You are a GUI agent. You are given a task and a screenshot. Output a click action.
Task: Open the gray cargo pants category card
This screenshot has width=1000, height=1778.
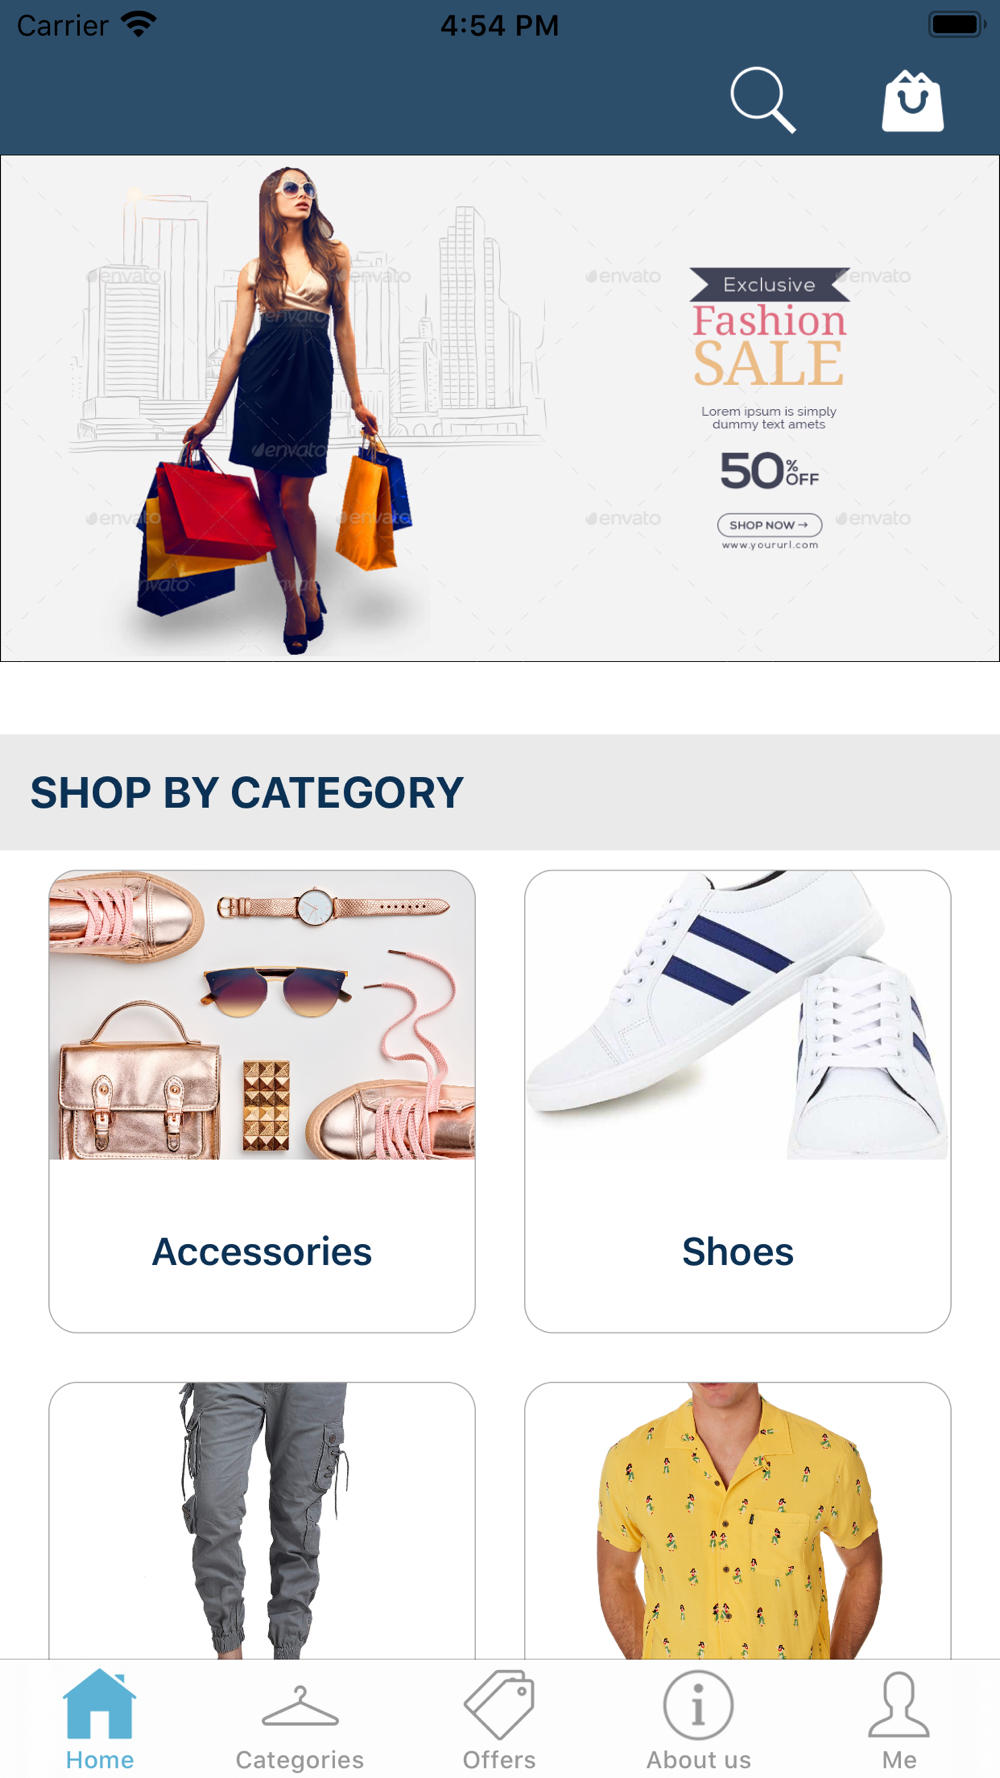tap(262, 1520)
